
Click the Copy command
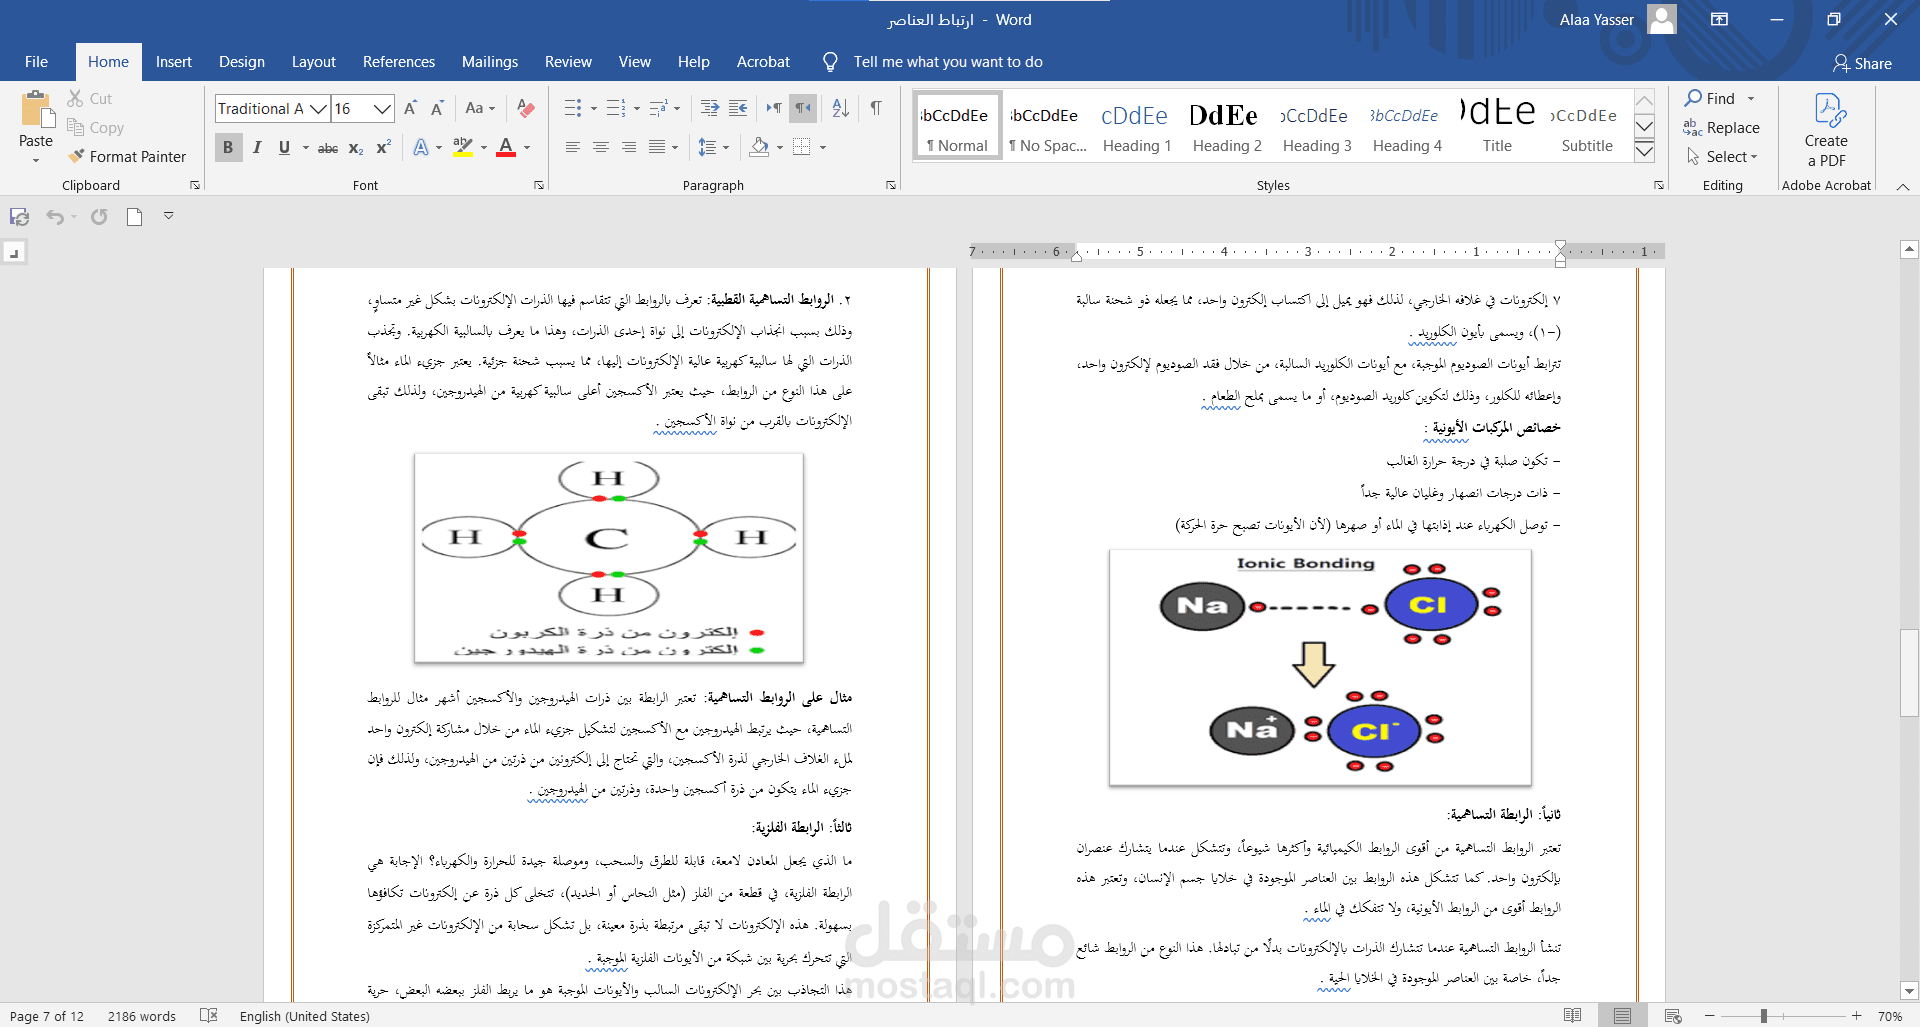(x=95, y=128)
